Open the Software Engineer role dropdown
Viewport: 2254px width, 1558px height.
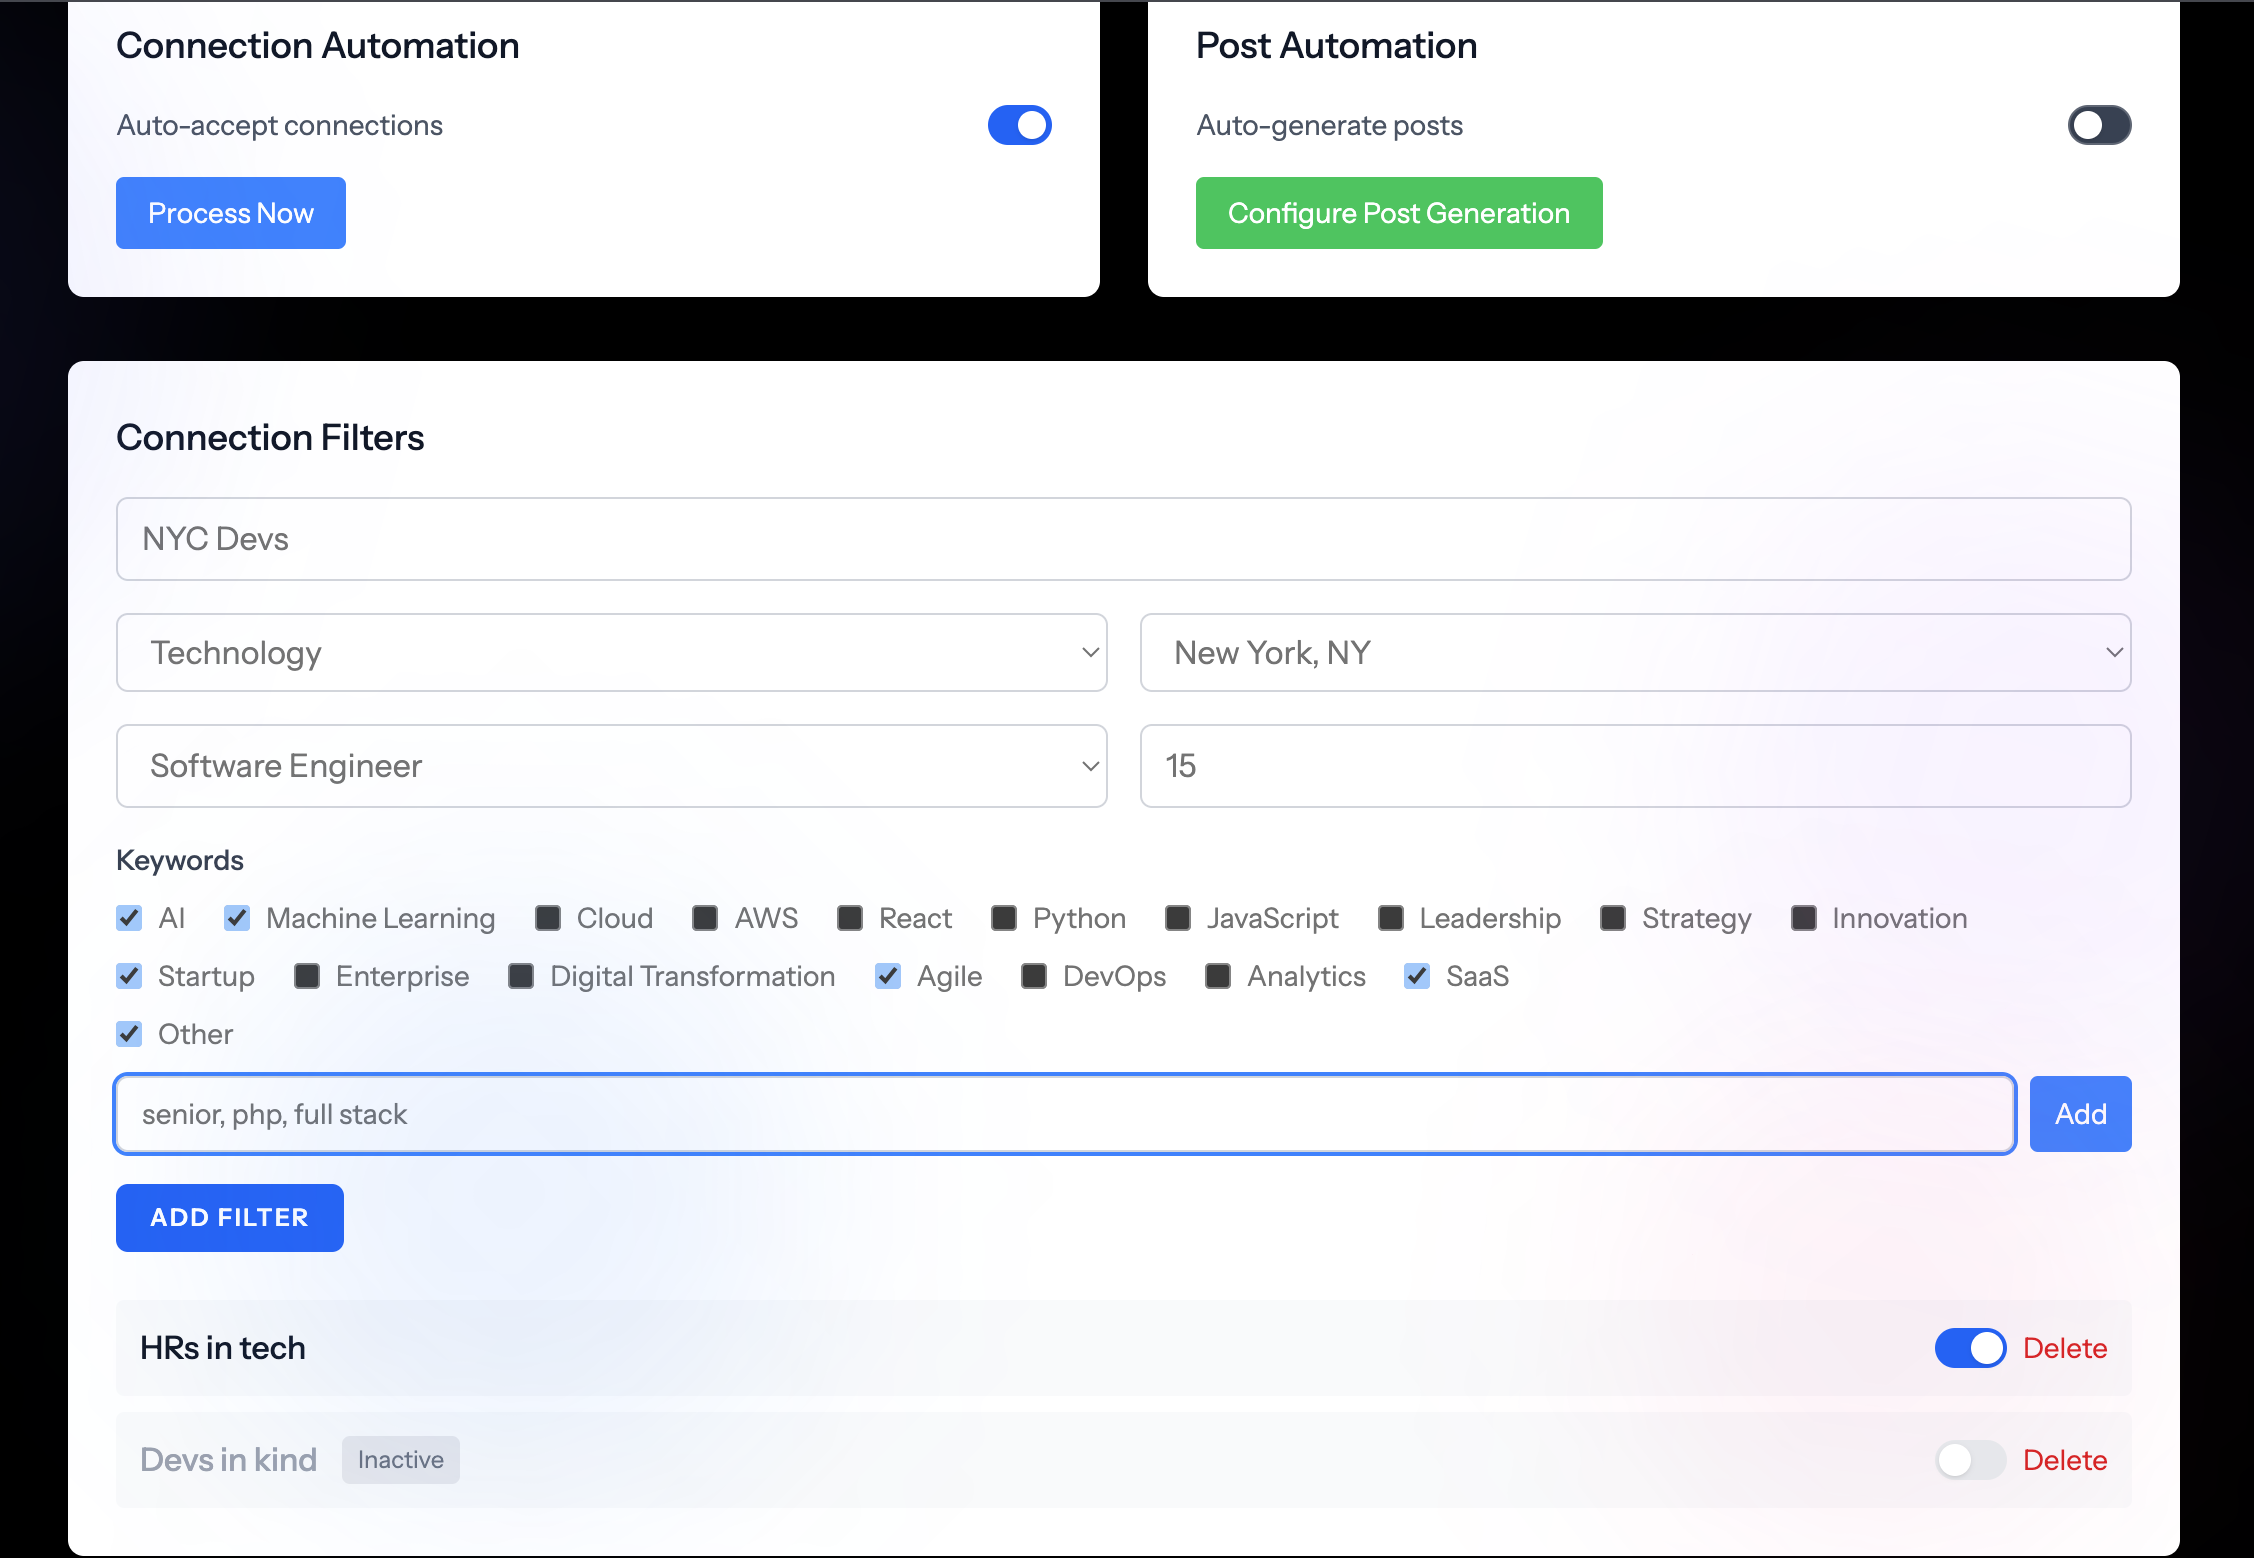611,766
